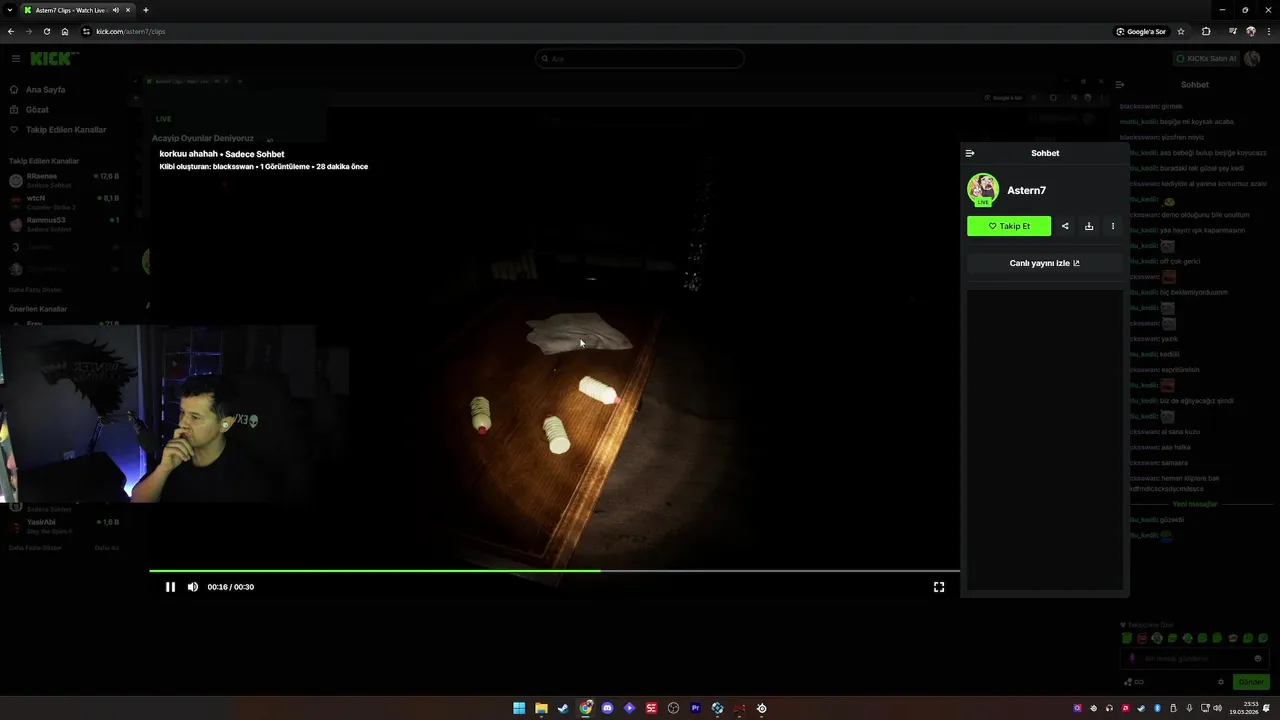Open Takip Edilen Kanallar menu item
The height and width of the screenshot is (720, 1280).
pyautogui.click(x=66, y=130)
